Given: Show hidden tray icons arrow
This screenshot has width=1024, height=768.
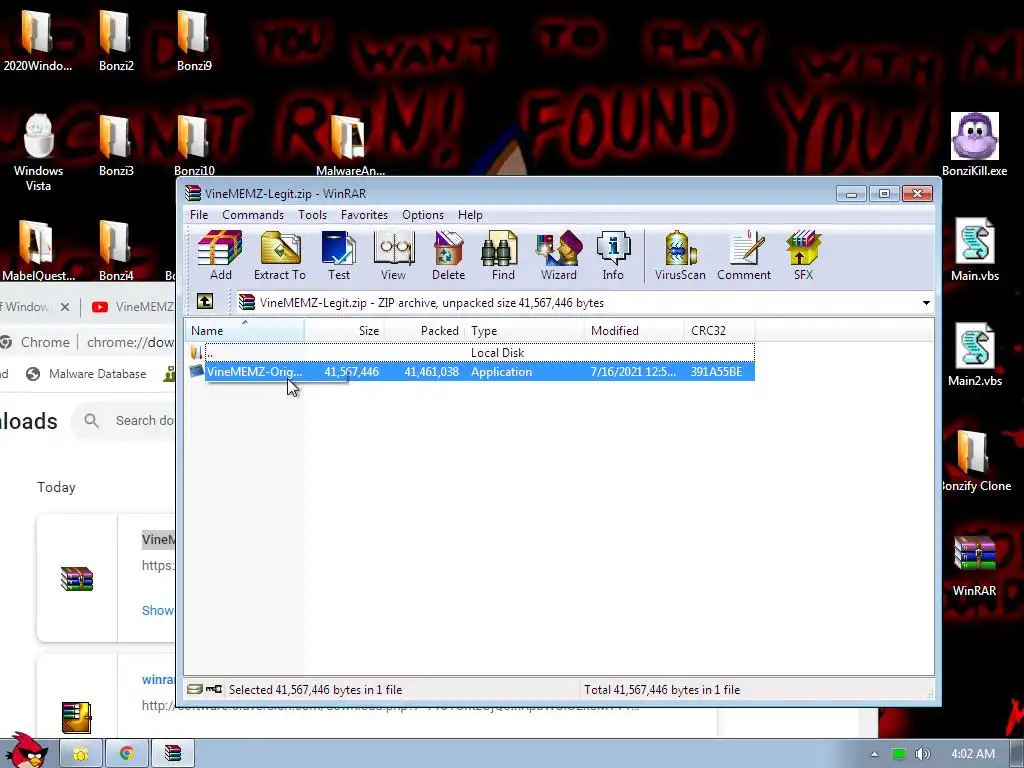Looking at the screenshot, I should click(874, 754).
